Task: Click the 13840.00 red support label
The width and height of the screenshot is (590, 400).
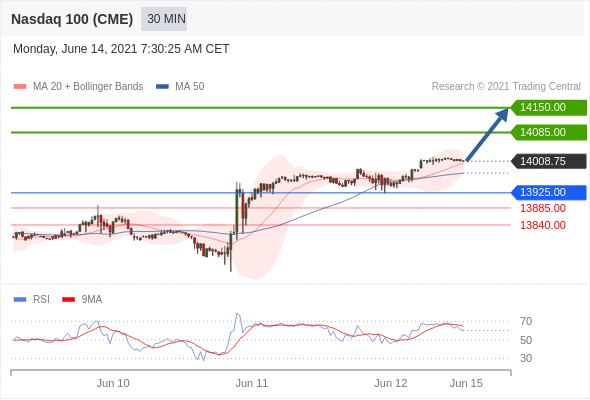Action: (543, 225)
